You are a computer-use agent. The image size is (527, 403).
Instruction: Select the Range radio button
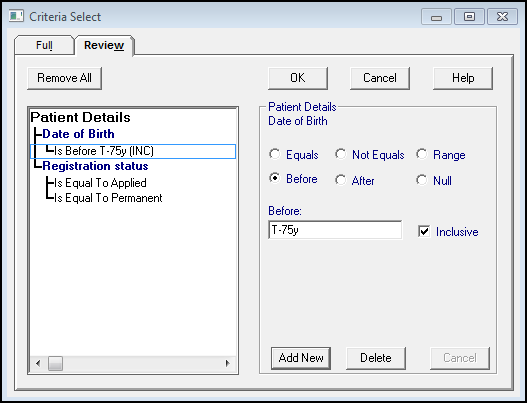pos(421,154)
